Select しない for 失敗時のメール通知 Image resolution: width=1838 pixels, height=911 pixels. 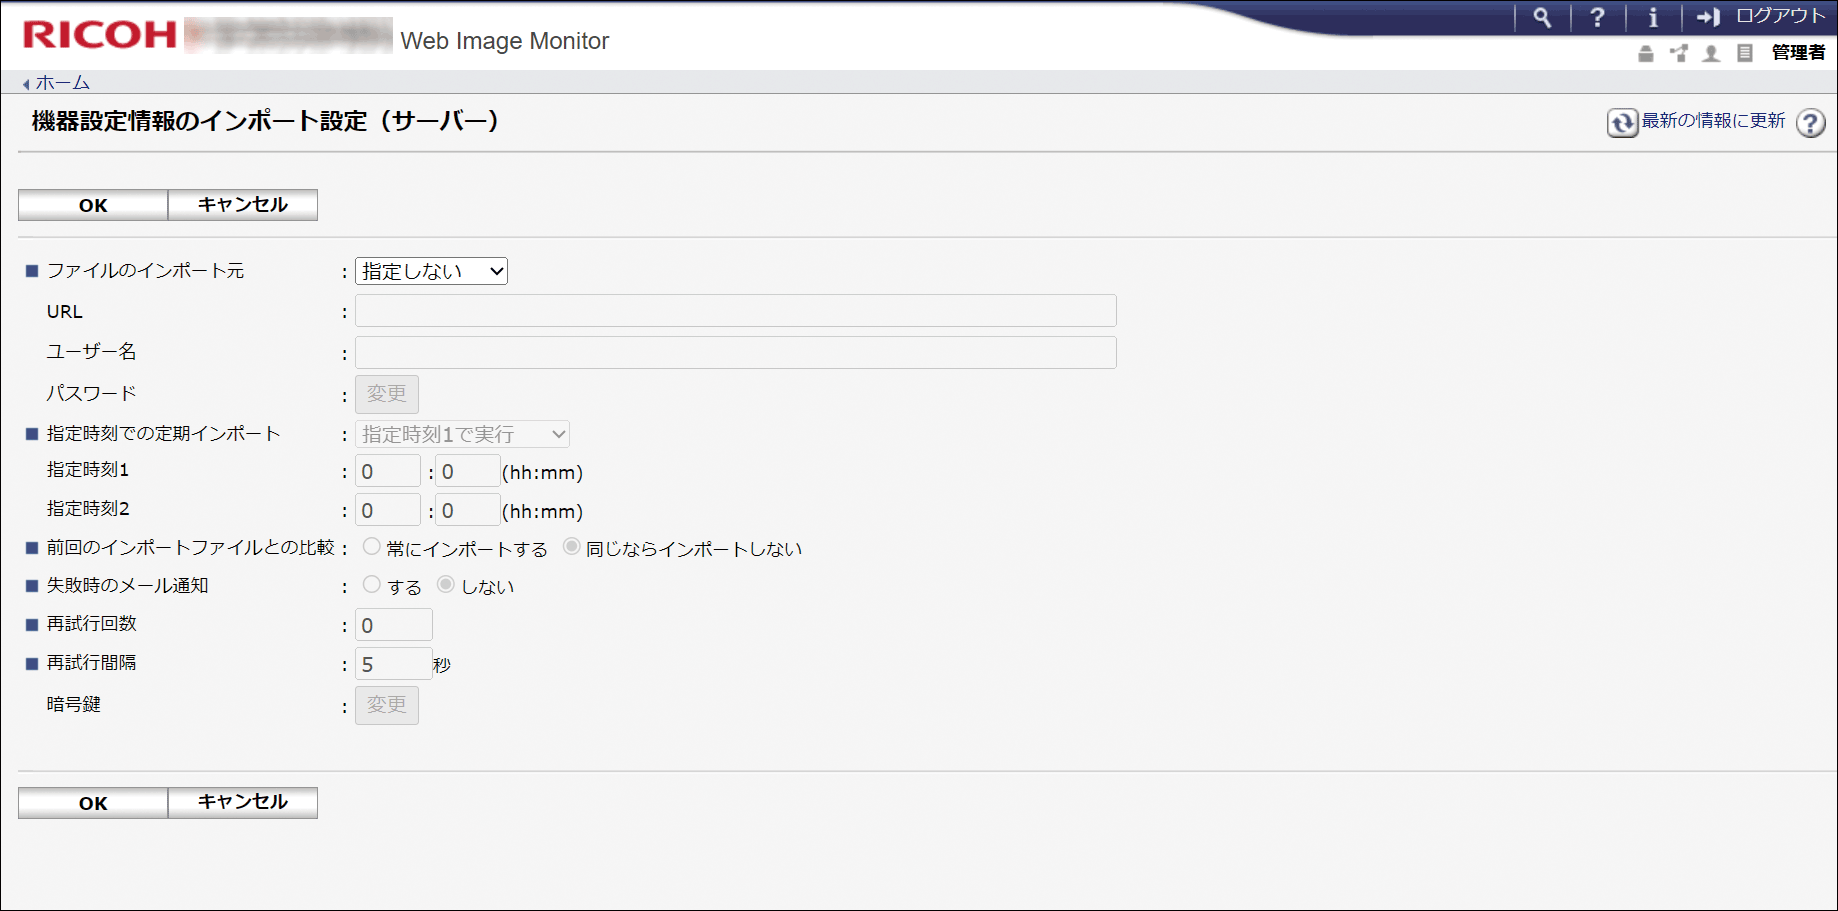[445, 585]
